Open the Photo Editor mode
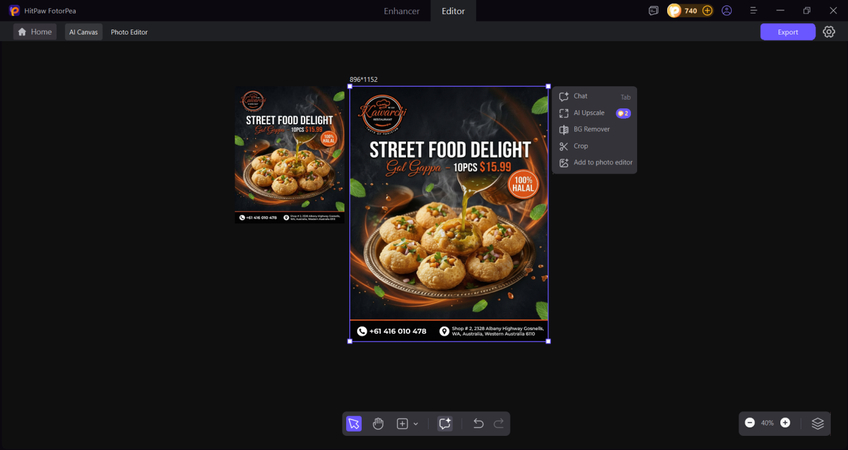The width and height of the screenshot is (848, 450). pyautogui.click(x=129, y=32)
